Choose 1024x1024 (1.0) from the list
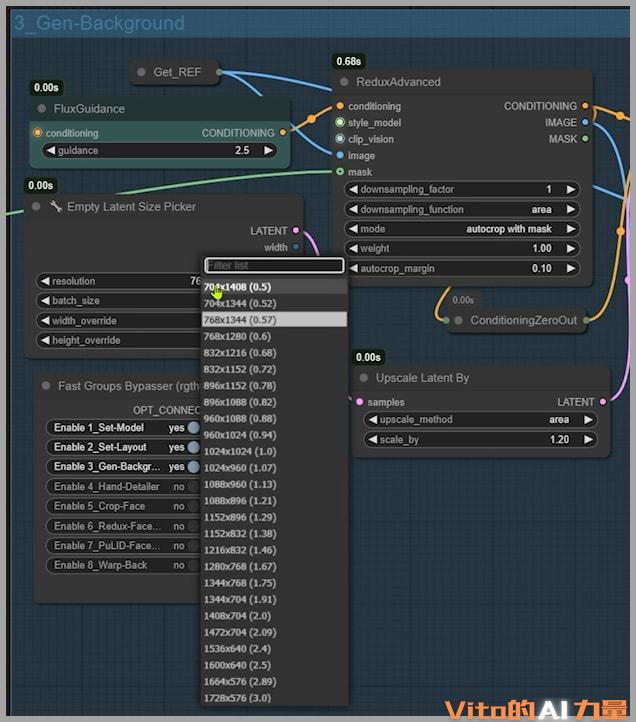 pos(274,451)
